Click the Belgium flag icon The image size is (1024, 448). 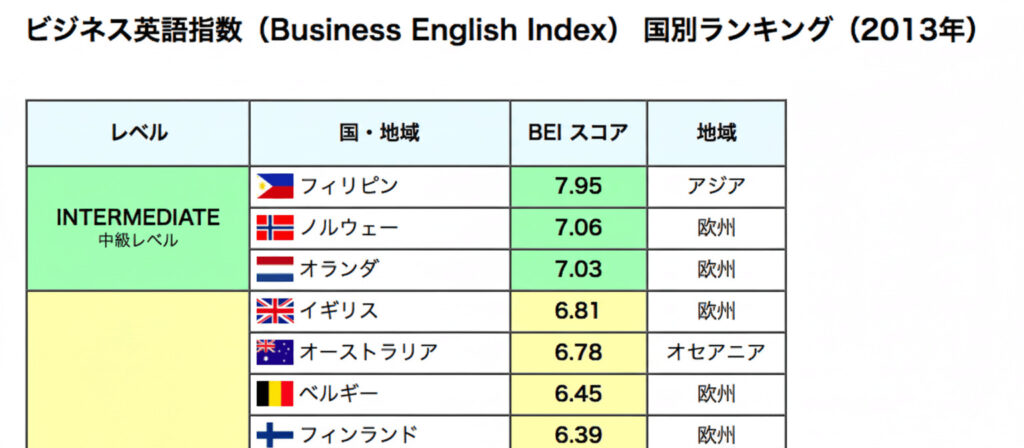pos(275,394)
